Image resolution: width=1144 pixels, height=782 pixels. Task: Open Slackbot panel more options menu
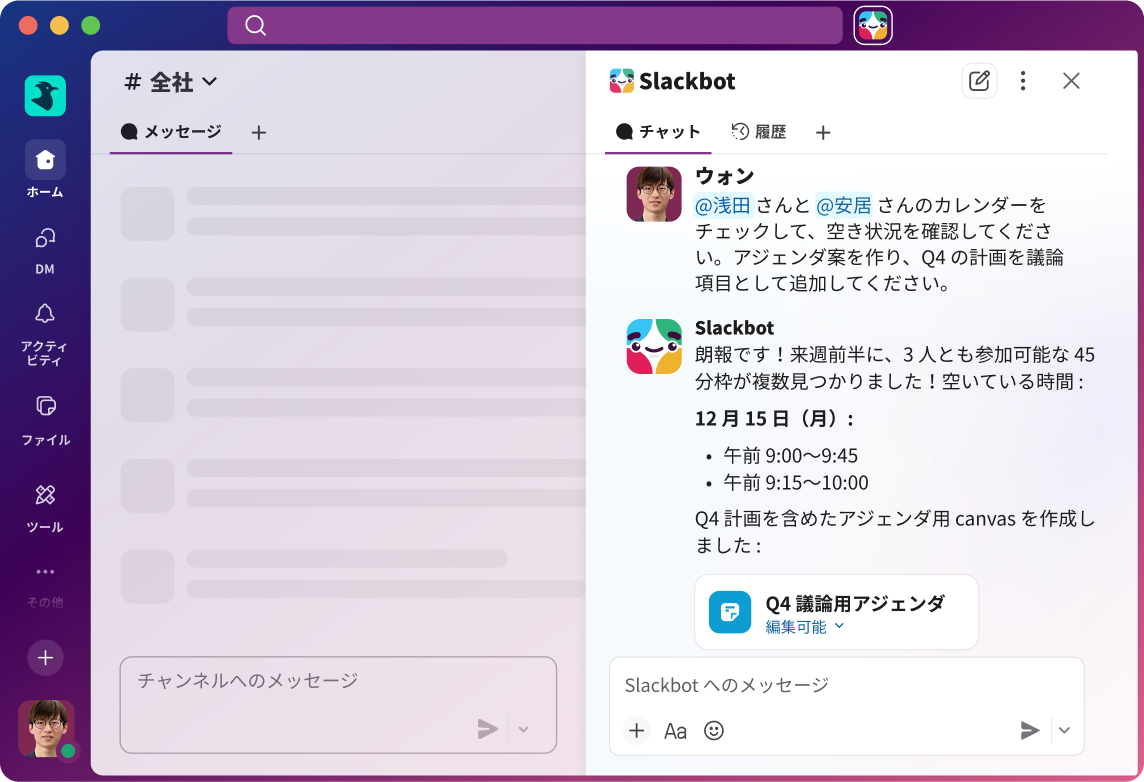[1023, 81]
